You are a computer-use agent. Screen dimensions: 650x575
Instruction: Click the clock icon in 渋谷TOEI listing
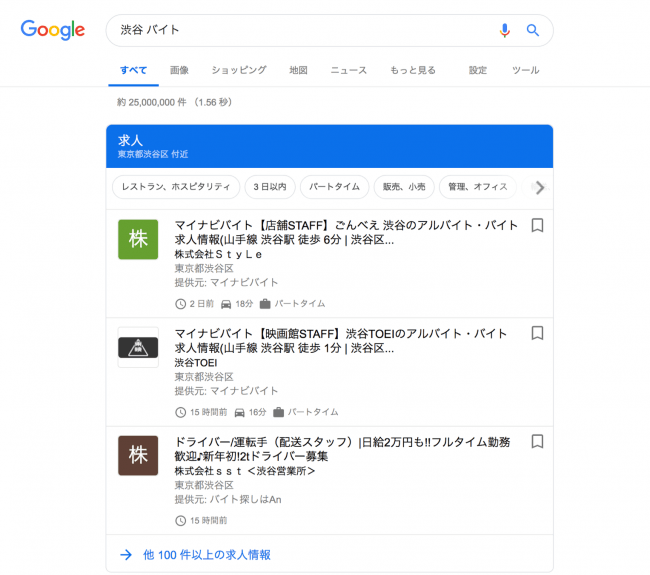point(180,412)
